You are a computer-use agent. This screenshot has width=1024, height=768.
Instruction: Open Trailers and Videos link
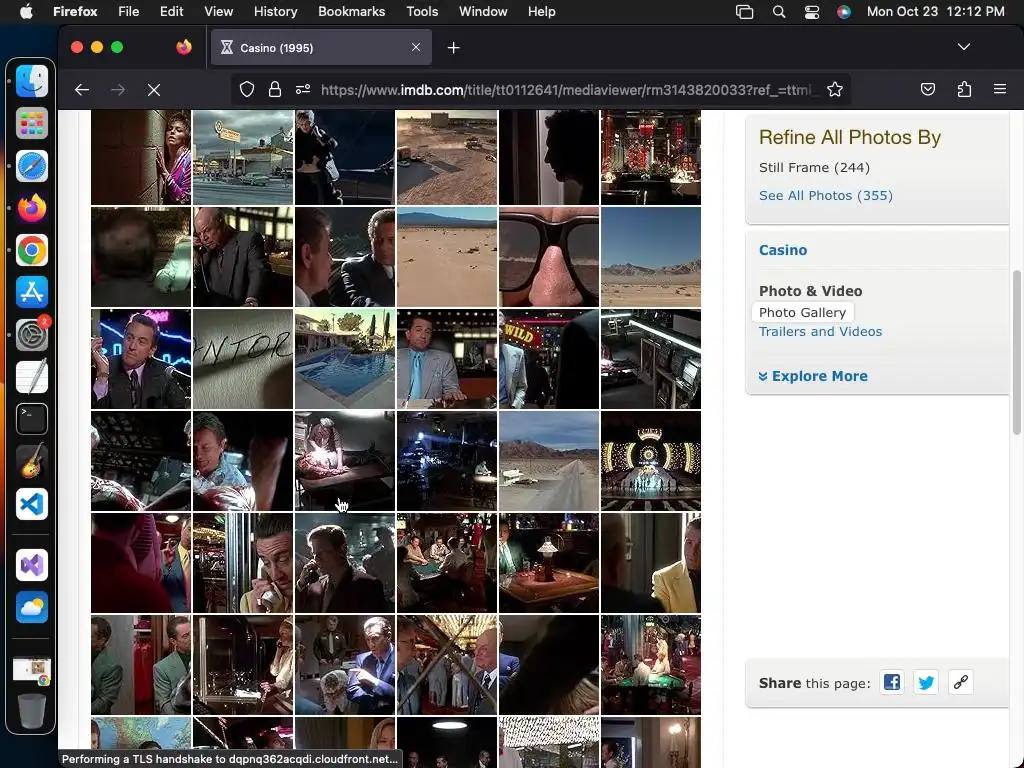pyautogui.click(x=820, y=331)
